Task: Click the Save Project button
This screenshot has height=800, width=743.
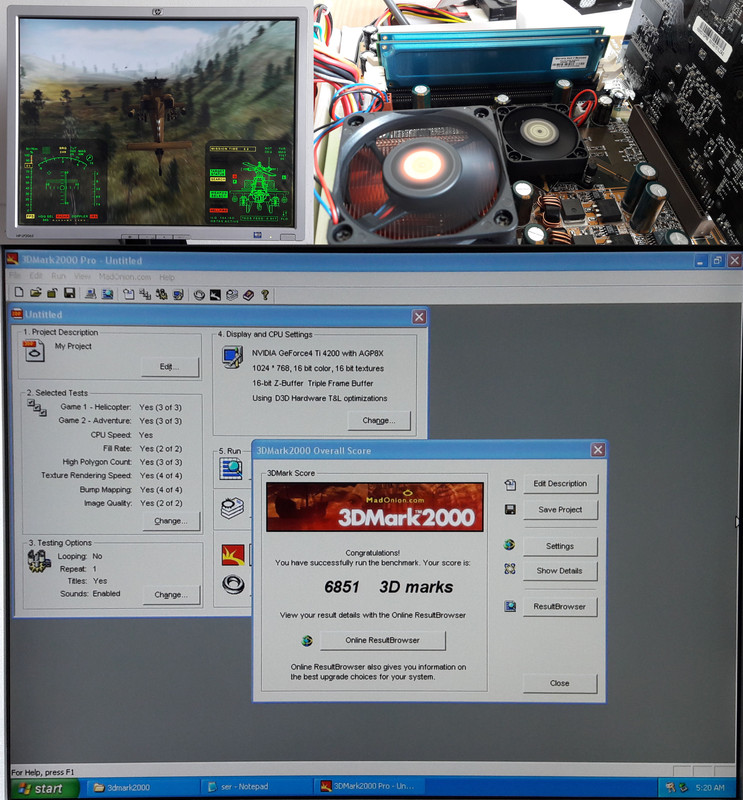Action: tap(560, 510)
